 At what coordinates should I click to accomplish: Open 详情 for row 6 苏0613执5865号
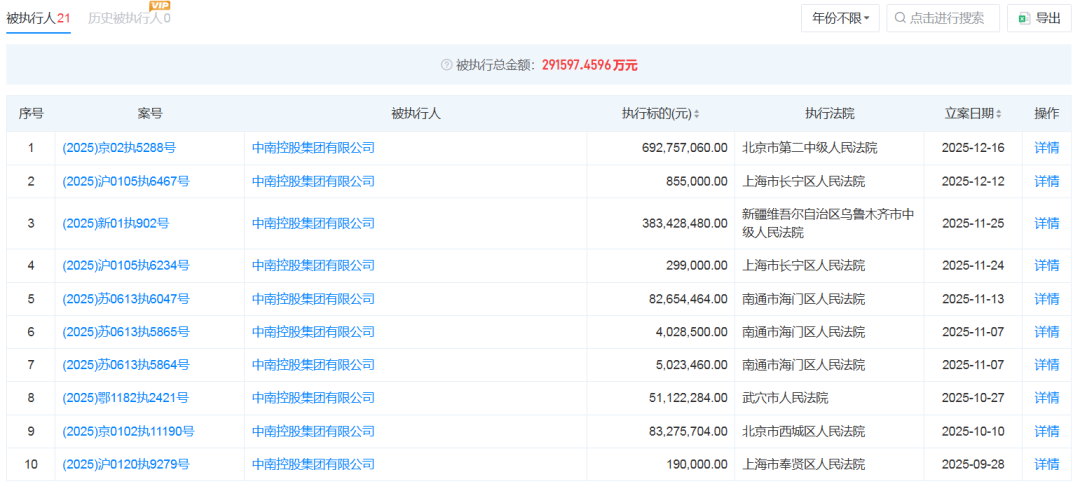(1046, 332)
